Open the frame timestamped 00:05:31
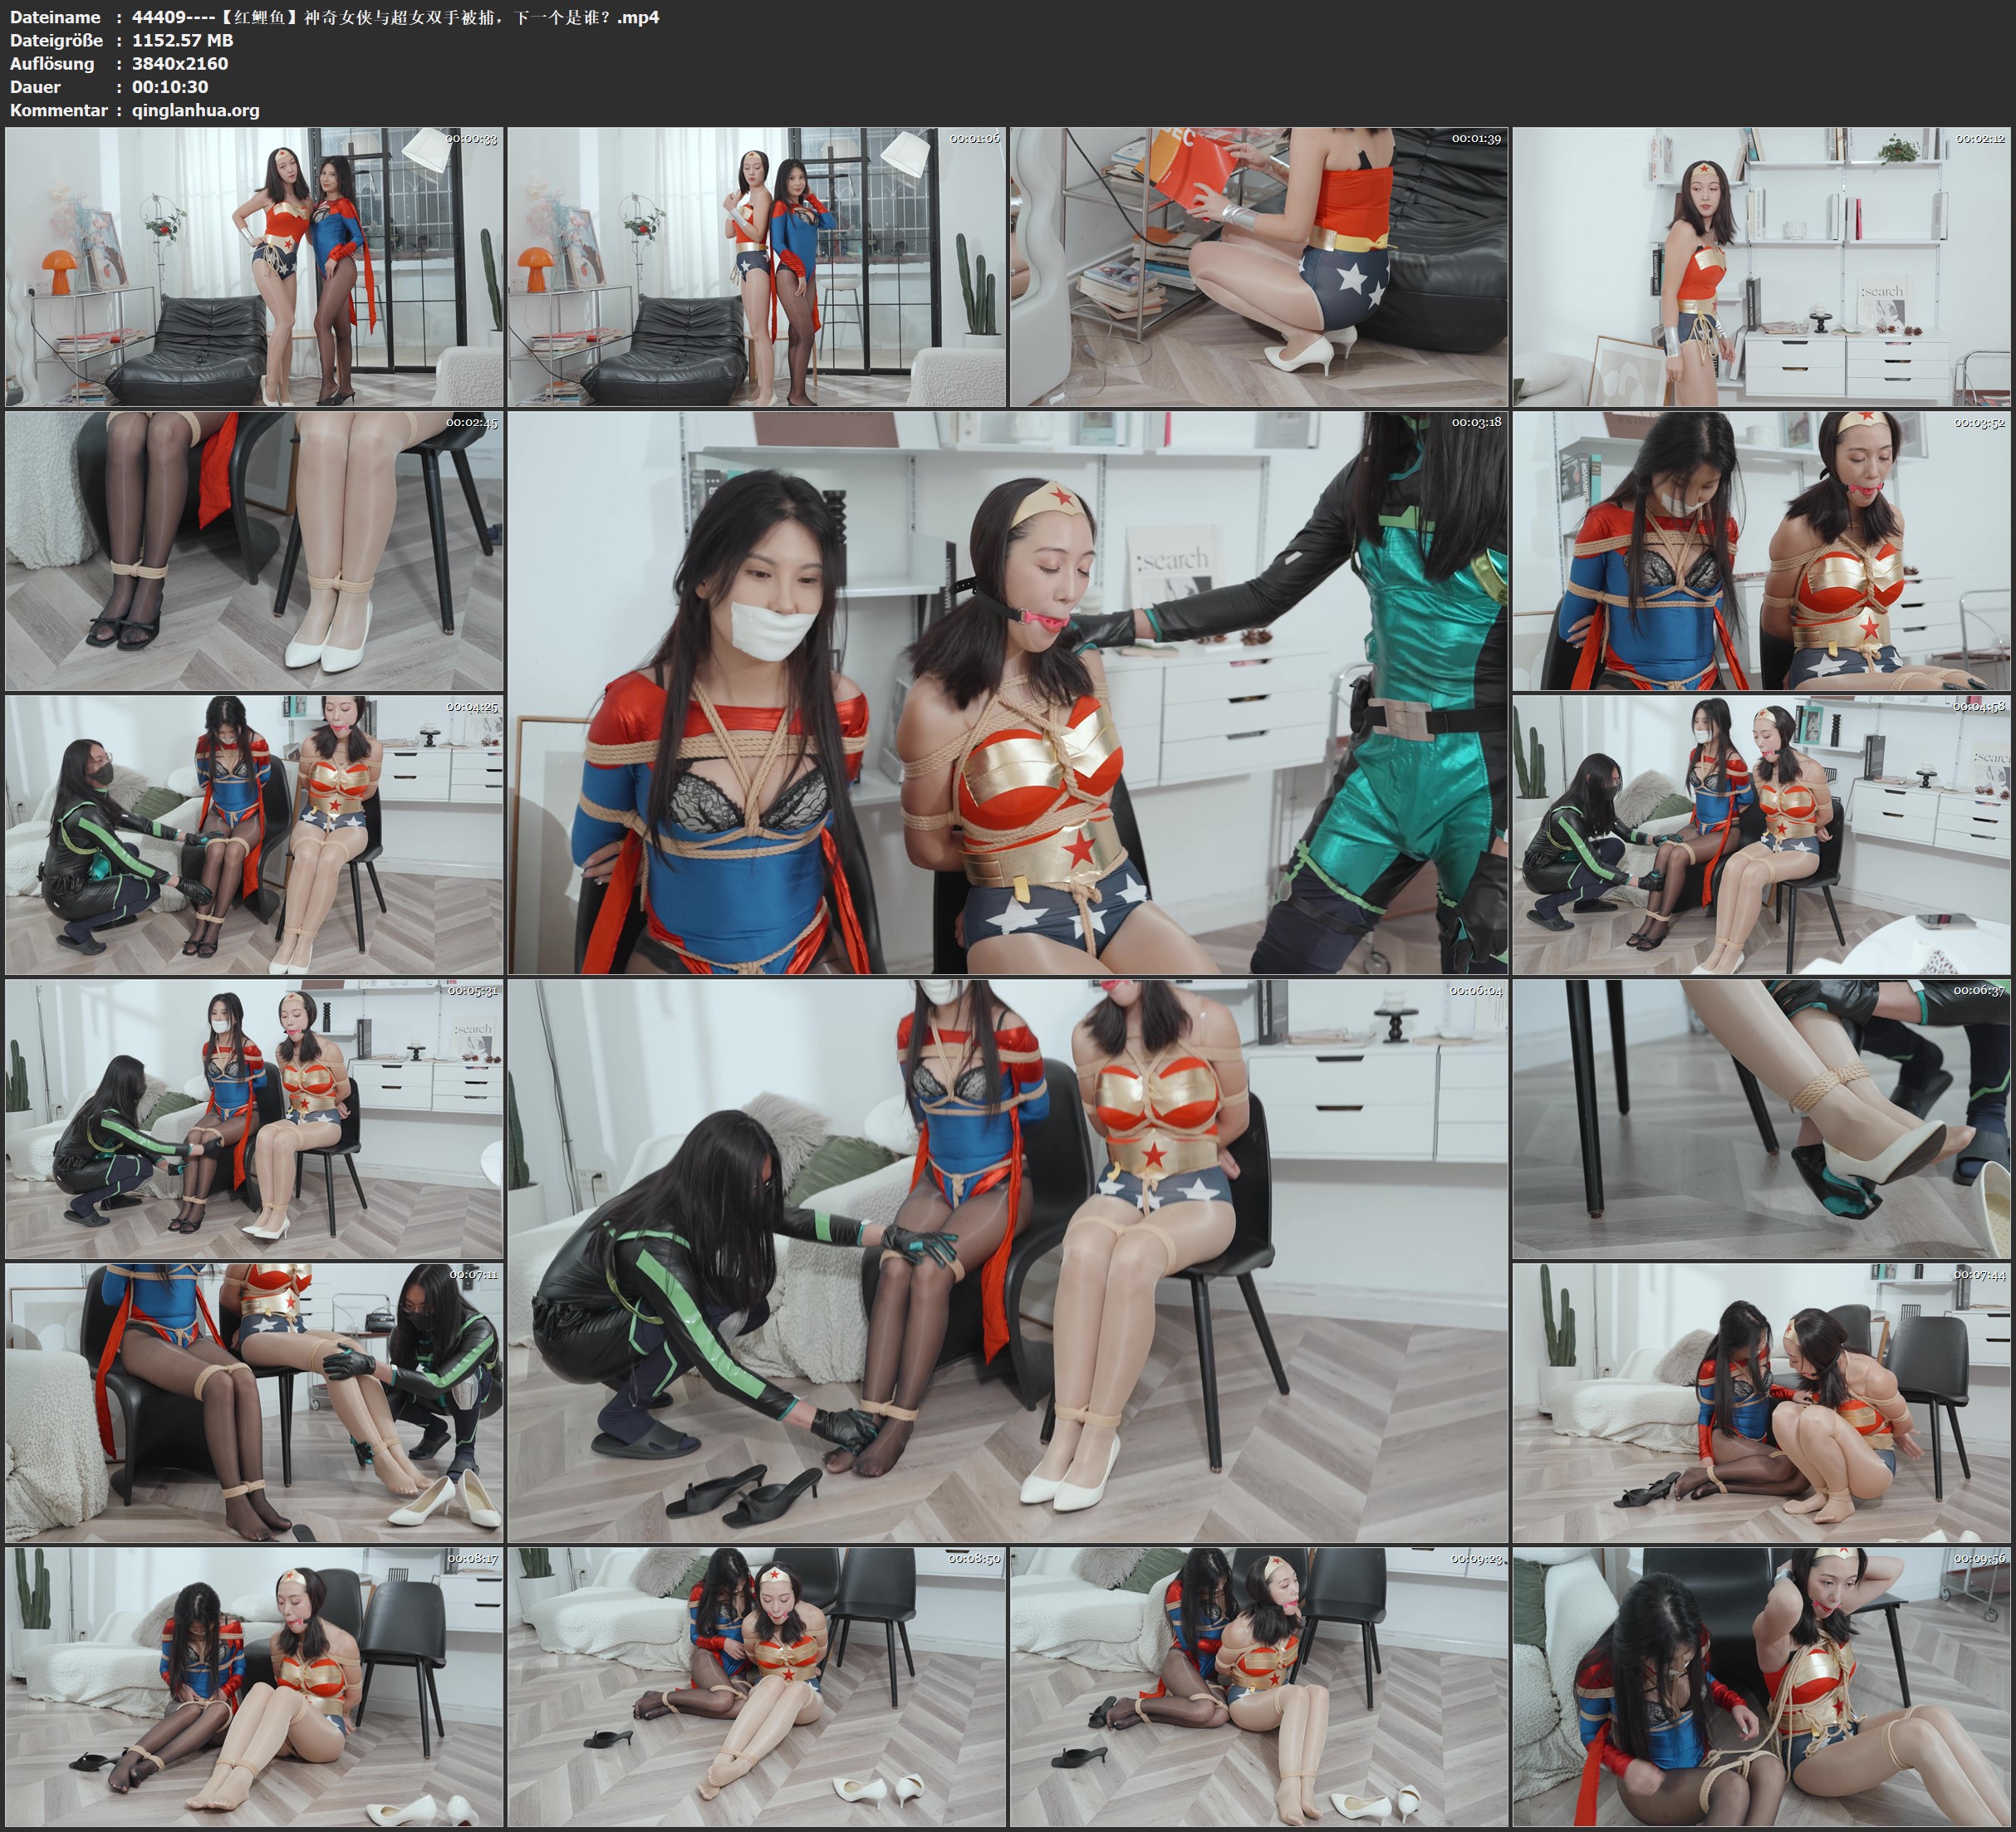 coord(254,1119)
